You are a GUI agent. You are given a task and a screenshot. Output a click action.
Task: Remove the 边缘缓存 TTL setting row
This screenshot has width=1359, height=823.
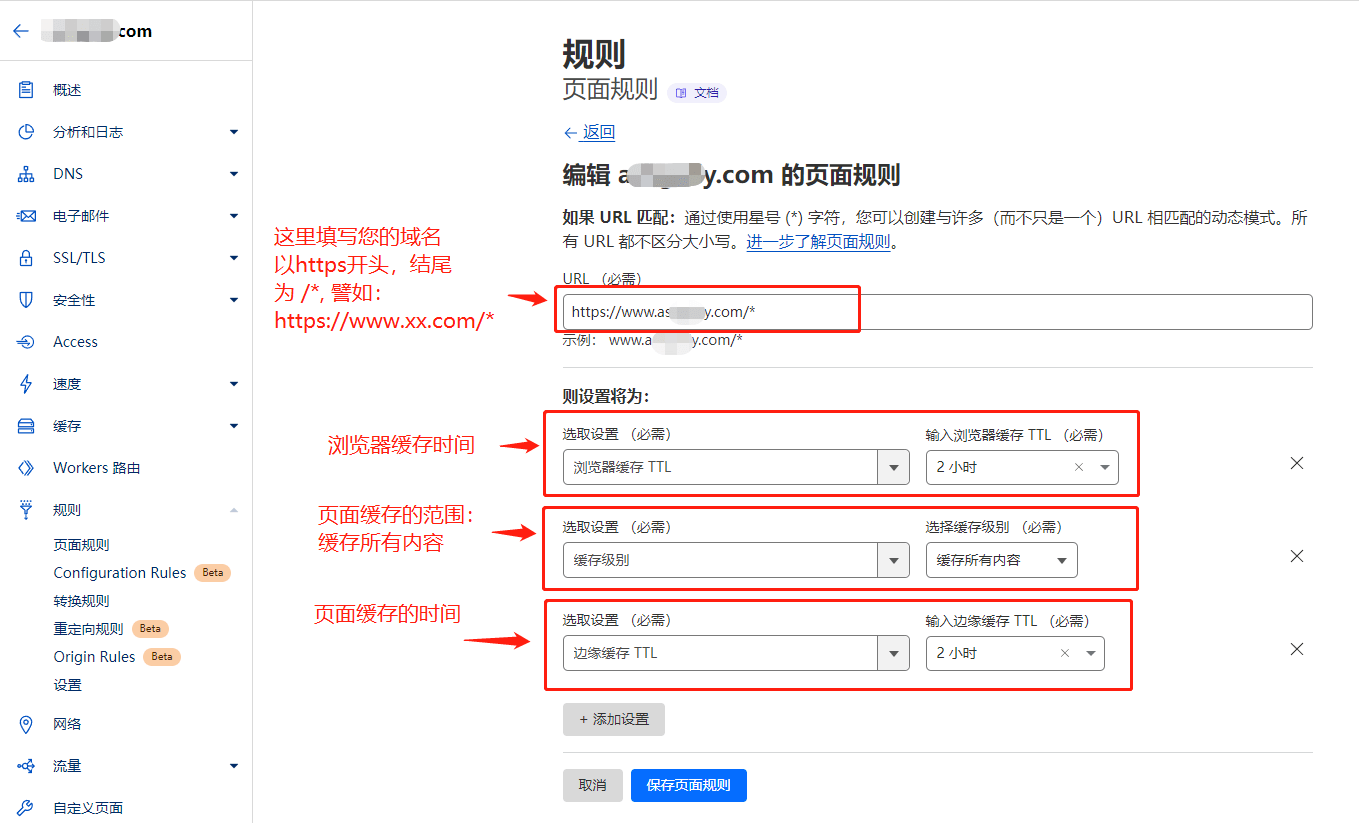pos(1297,649)
